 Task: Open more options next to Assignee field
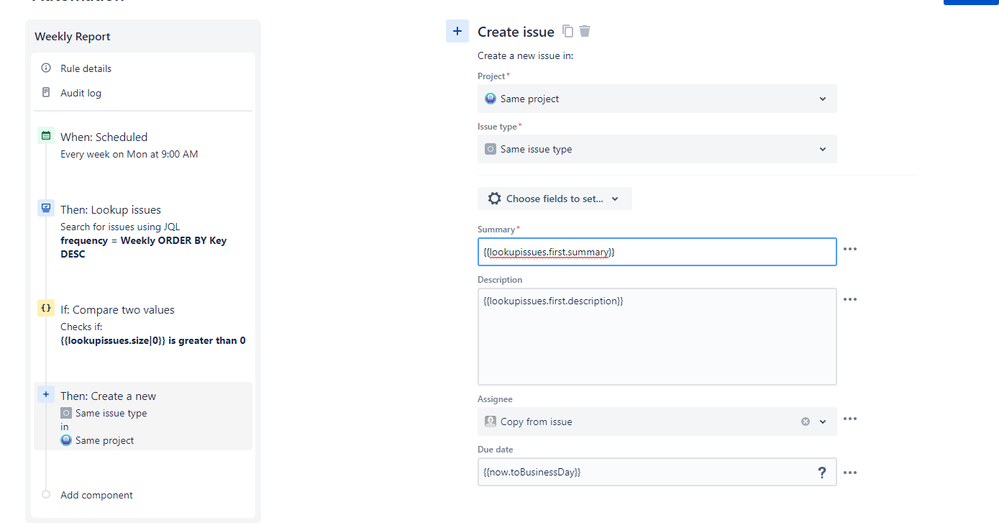coord(850,419)
